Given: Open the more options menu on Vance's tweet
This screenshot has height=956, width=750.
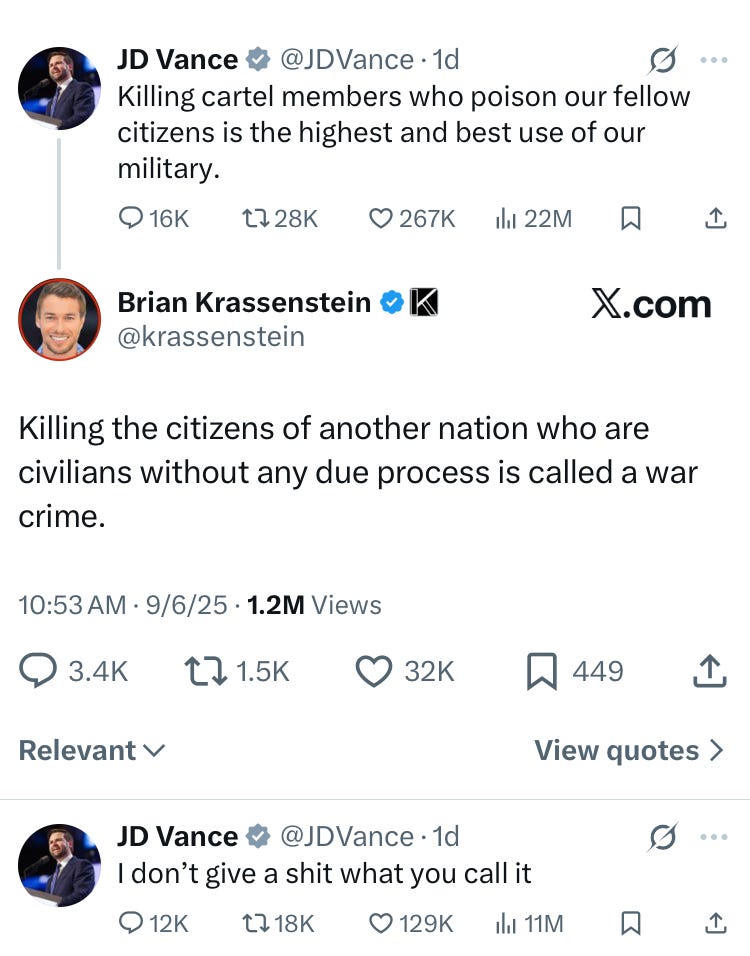Looking at the screenshot, I should (x=714, y=59).
